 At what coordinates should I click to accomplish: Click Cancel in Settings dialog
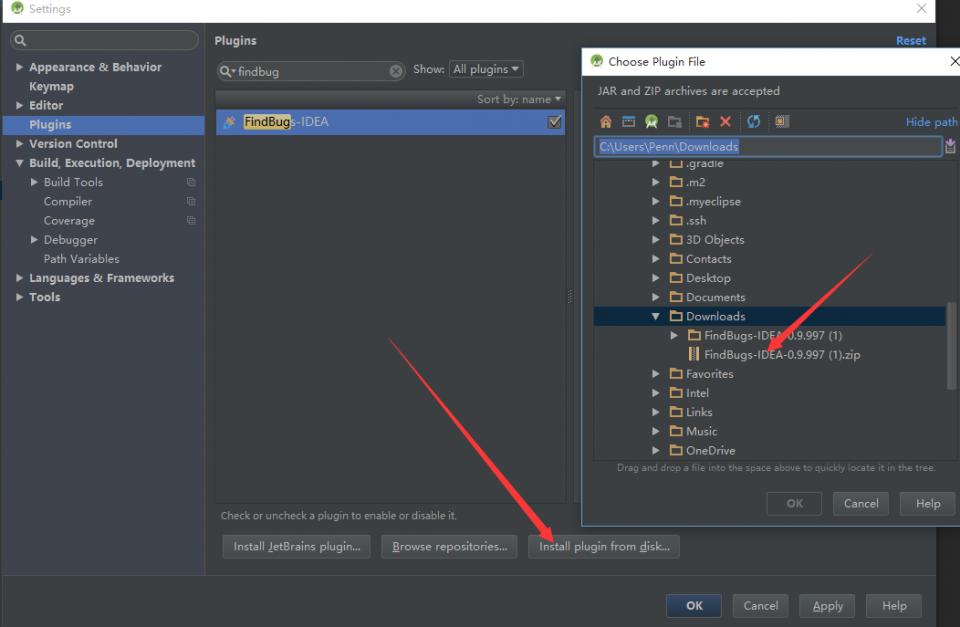pyautogui.click(x=760, y=606)
